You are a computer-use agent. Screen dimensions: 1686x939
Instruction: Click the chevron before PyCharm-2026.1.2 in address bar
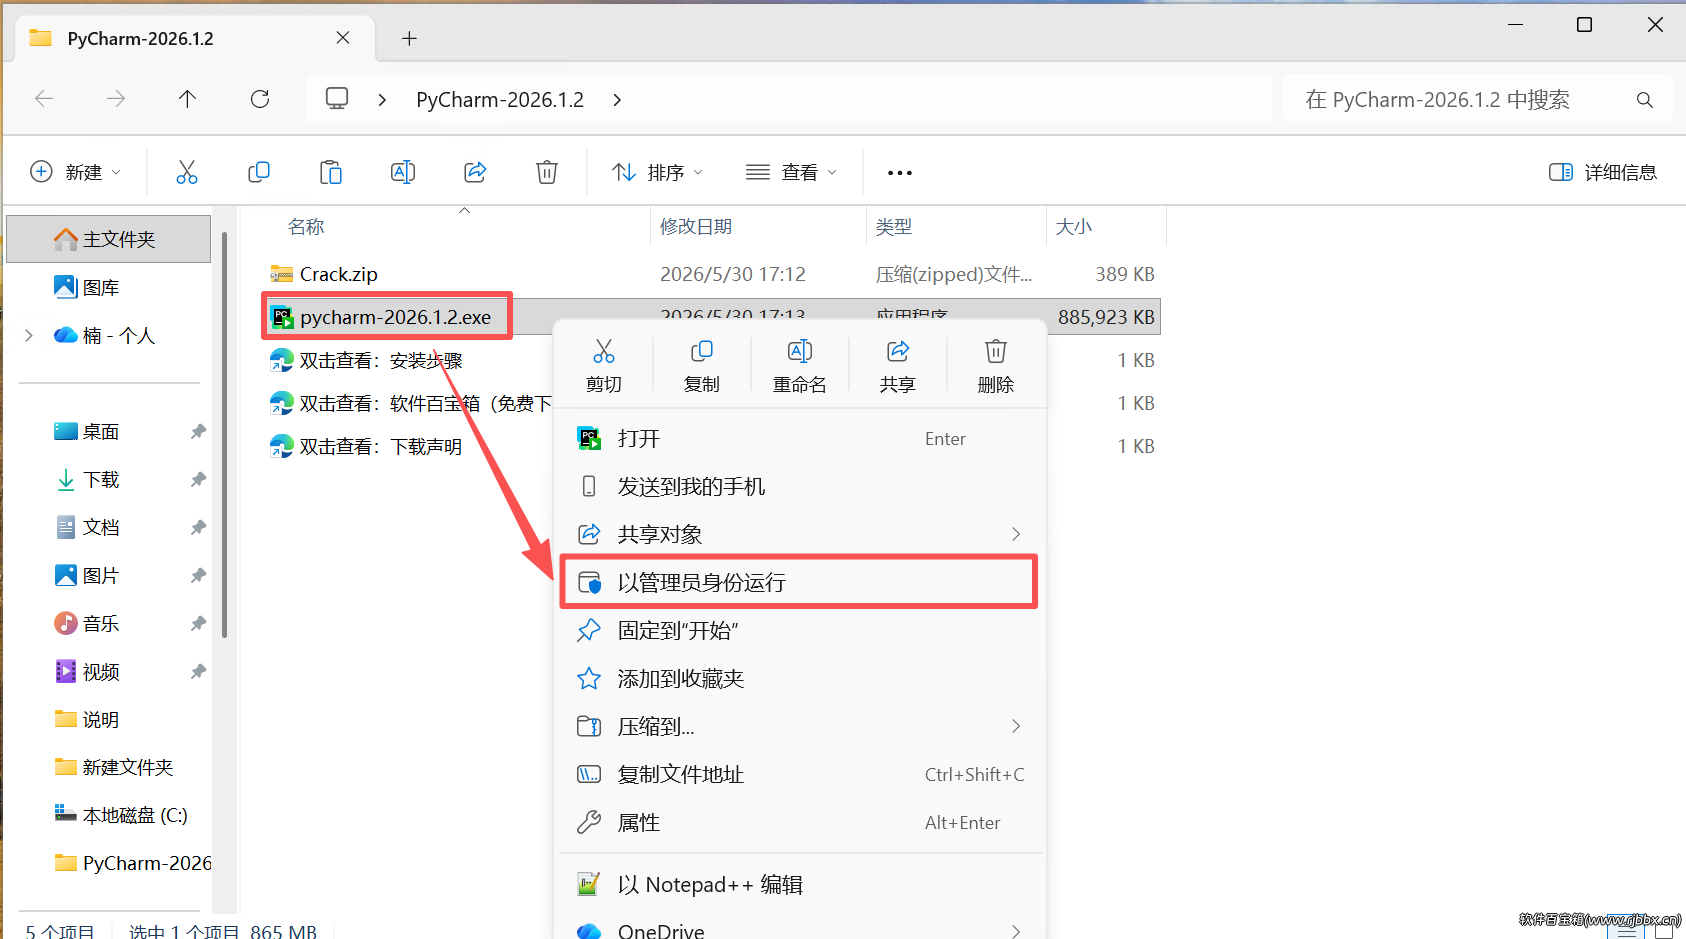pyautogui.click(x=382, y=100)
